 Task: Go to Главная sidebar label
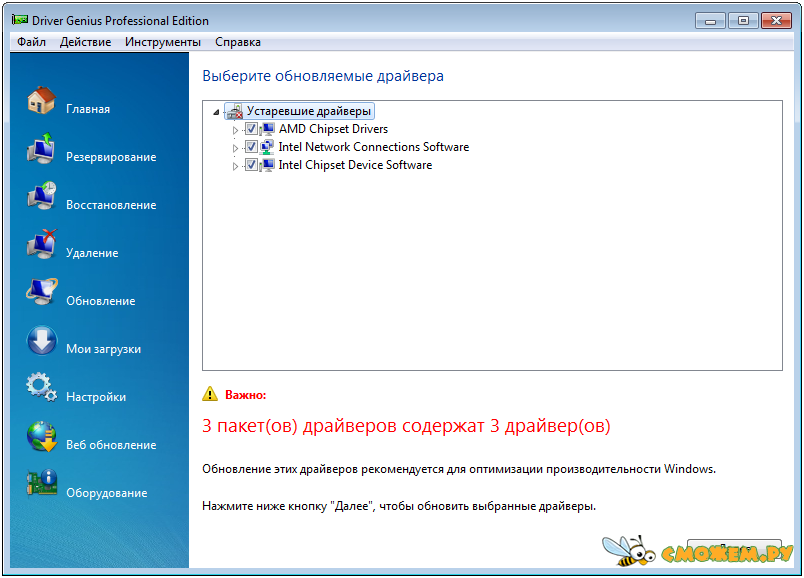tap(88, 109)
